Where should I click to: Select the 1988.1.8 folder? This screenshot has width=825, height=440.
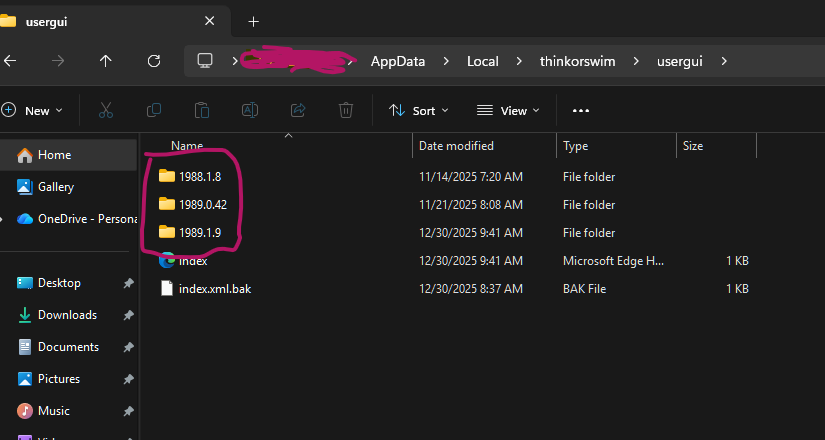coord(200,177)
